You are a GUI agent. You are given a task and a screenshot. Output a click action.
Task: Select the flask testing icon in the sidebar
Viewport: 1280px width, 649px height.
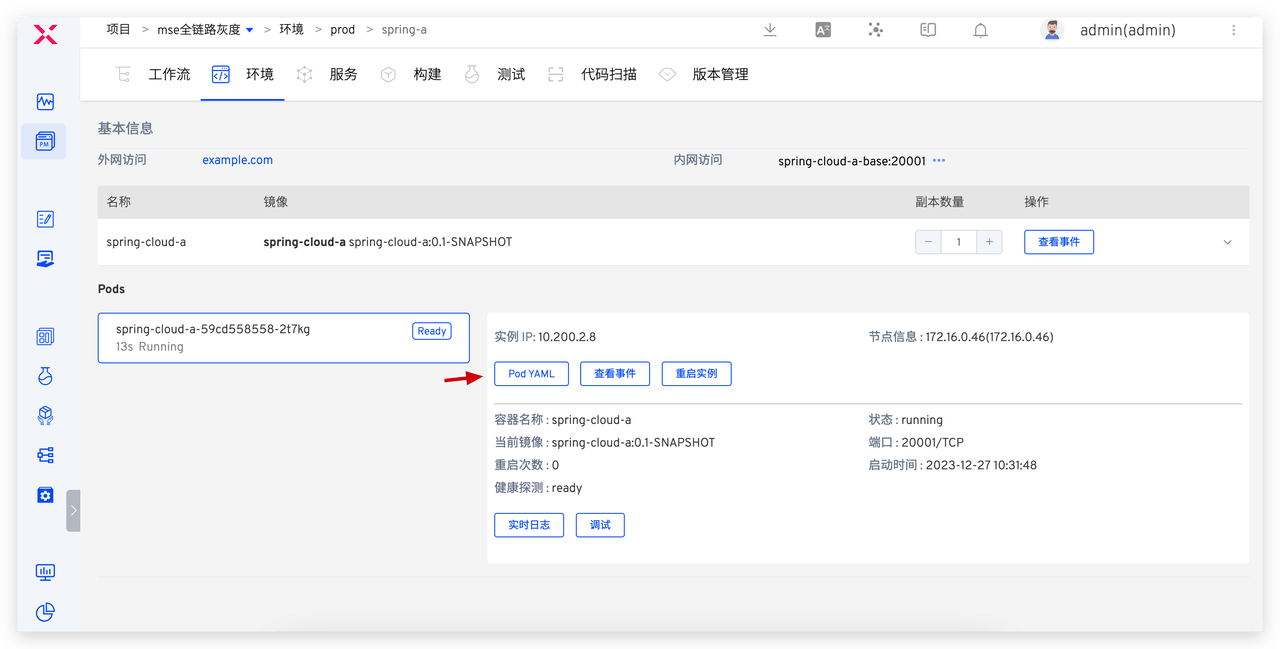tap(44, 375)
